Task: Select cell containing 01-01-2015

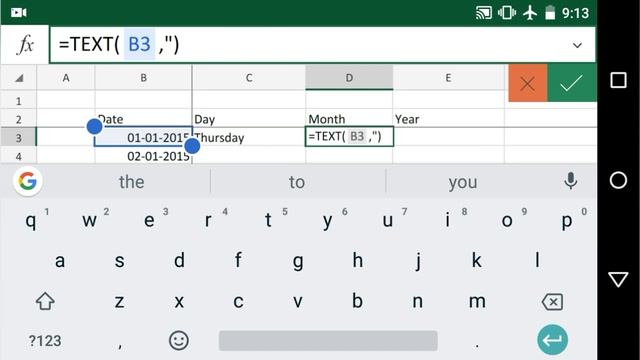Action: 143,137
